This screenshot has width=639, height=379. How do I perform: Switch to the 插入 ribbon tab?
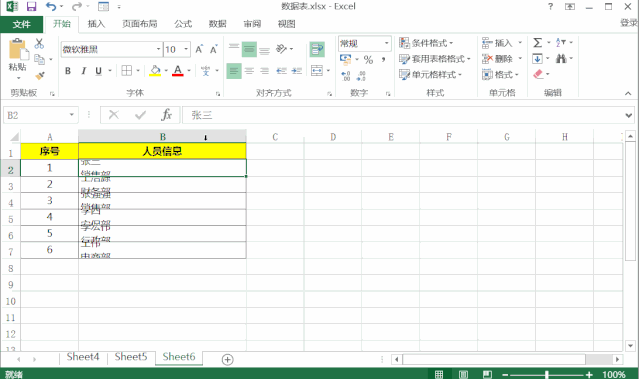pos(96,24)
